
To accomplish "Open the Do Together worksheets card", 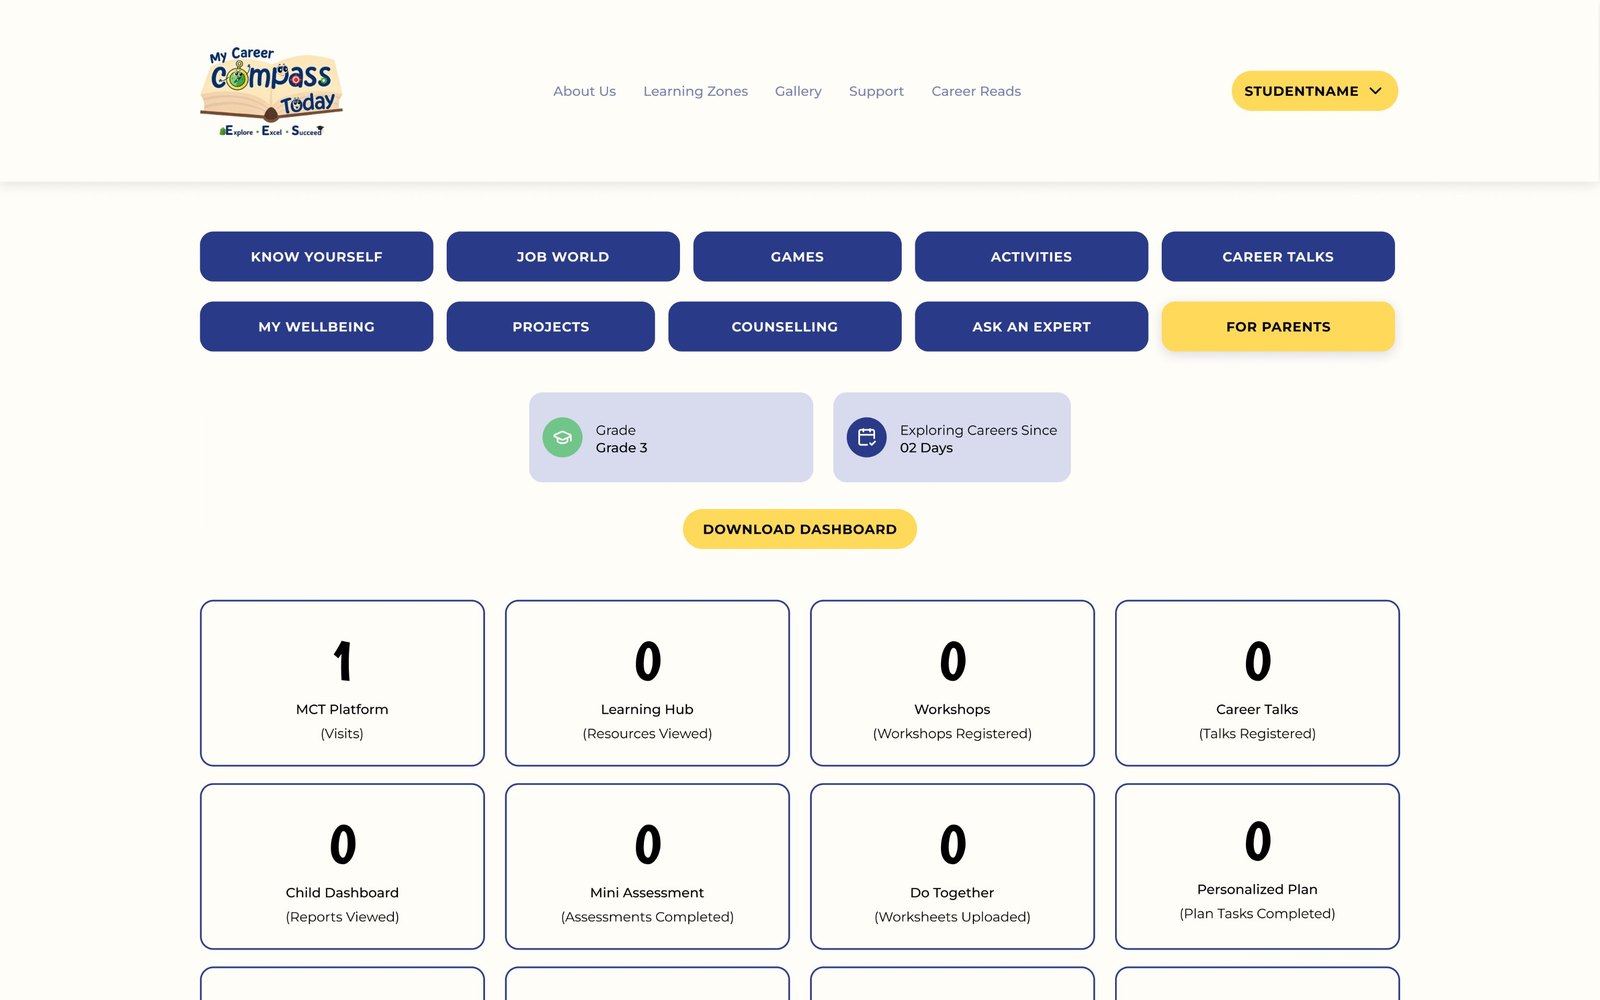I will pyautogui.click(x=952, y=866).
